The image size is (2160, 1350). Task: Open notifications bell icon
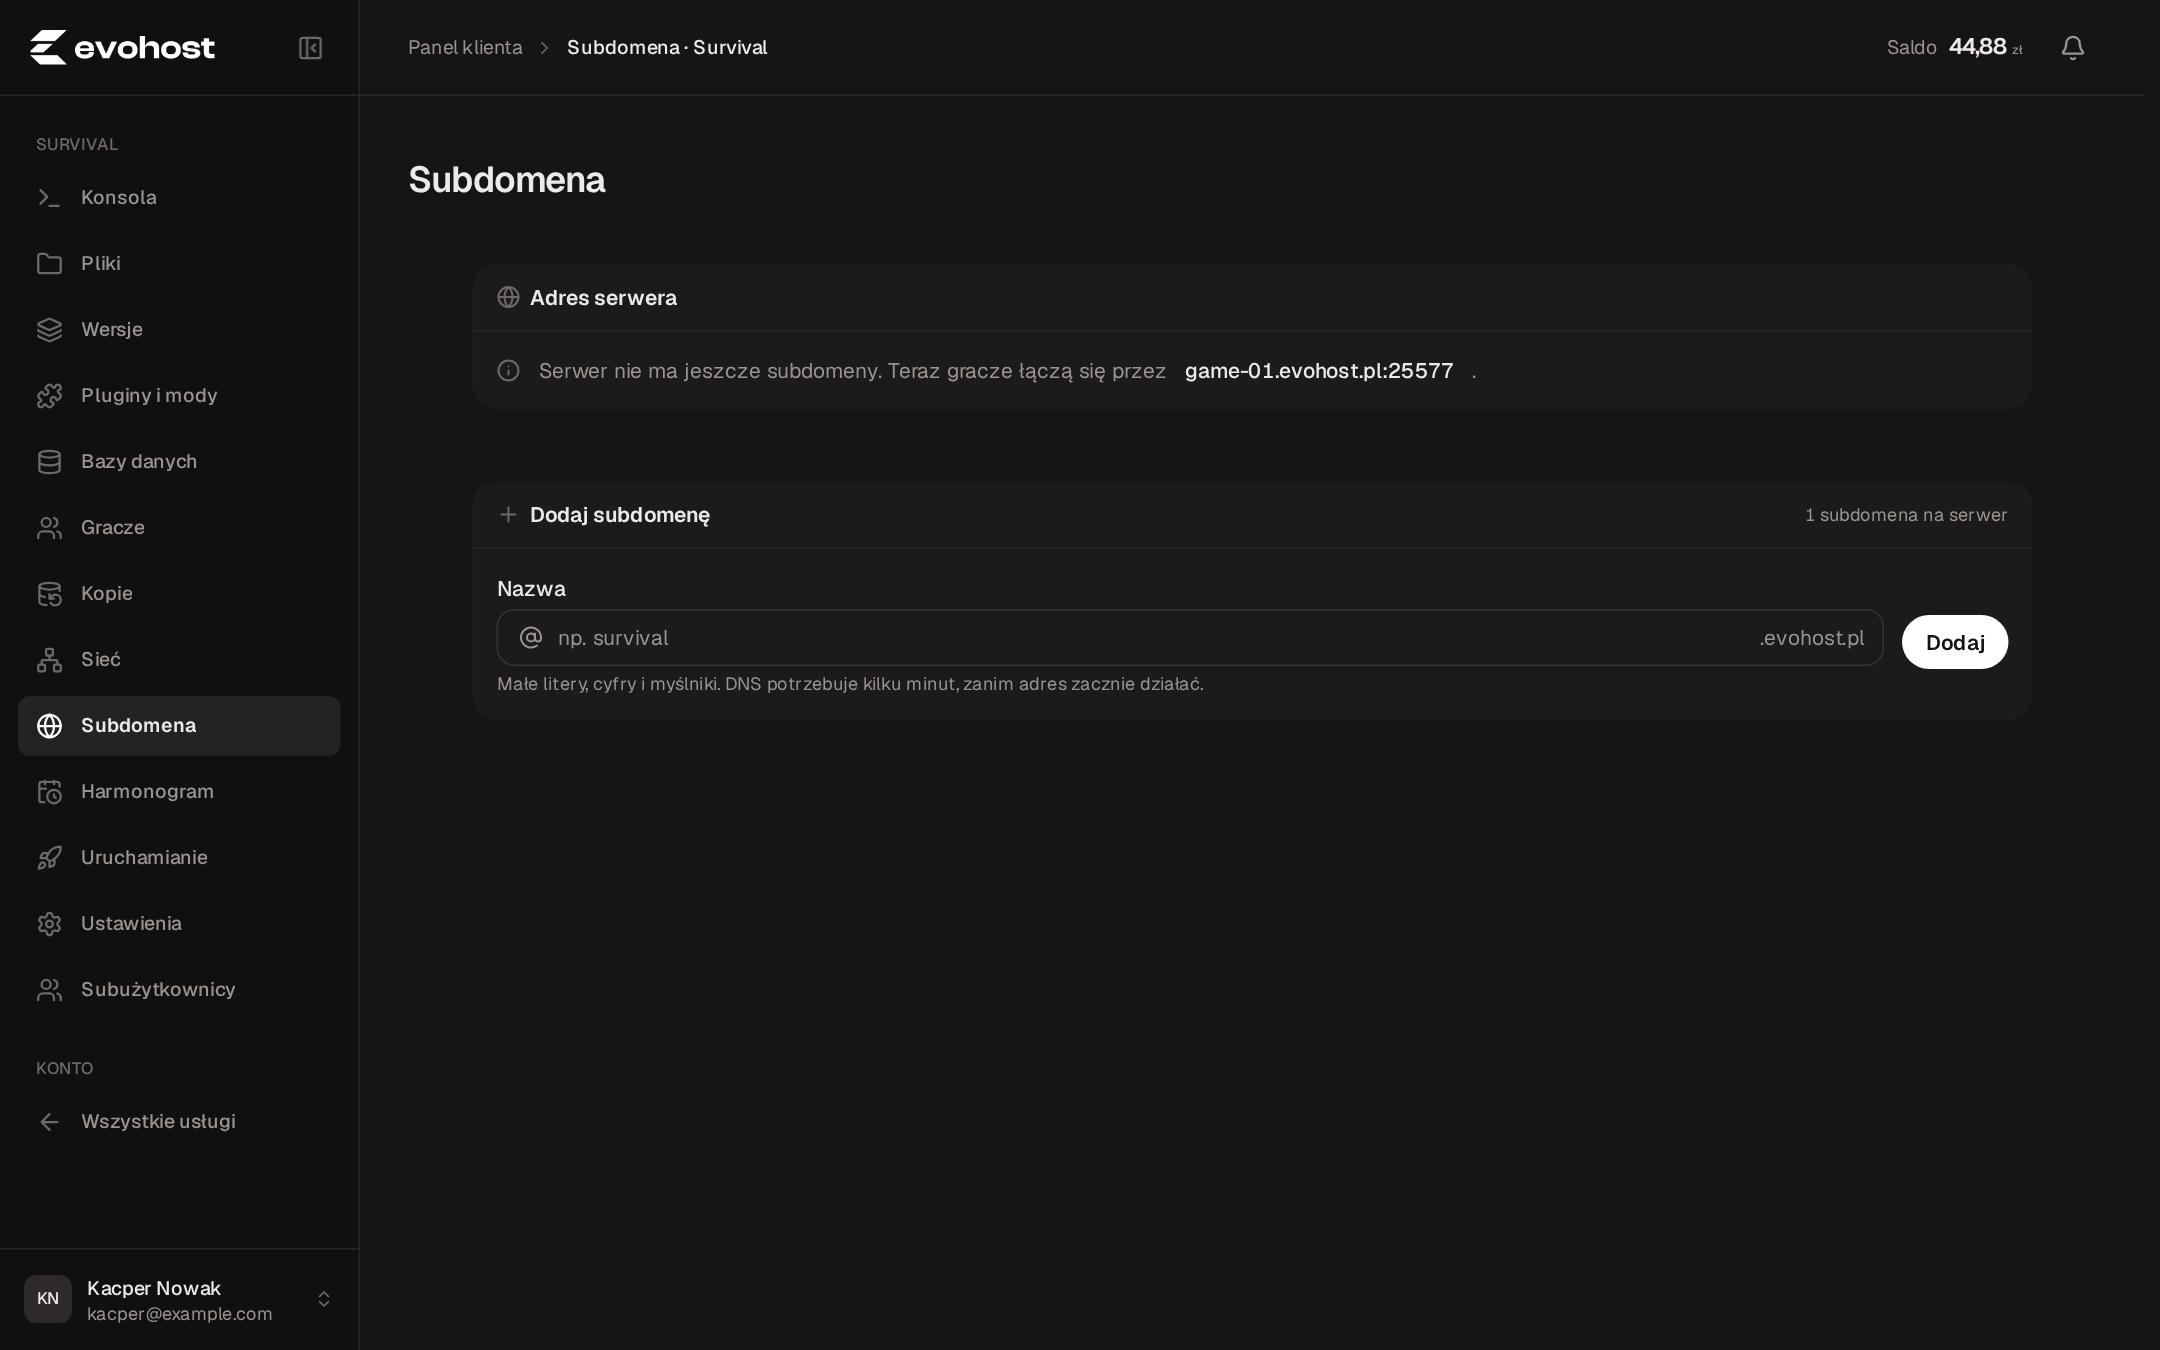(x=2072, y=48)
